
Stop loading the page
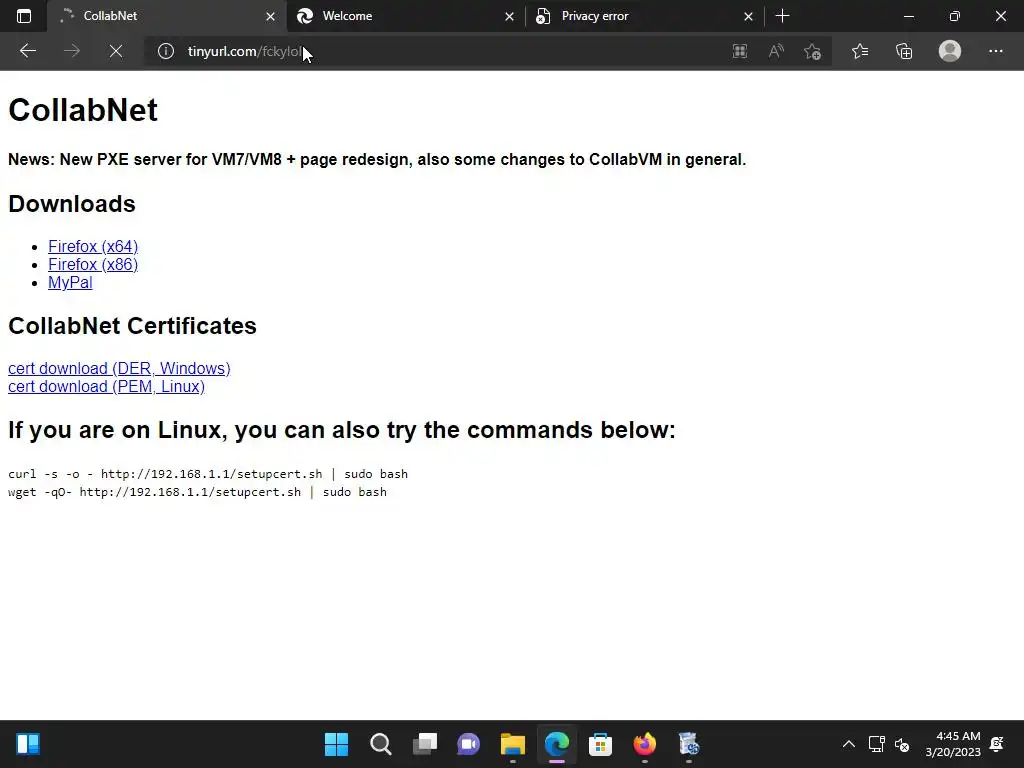pyautogui.click(x=116, y=51)
